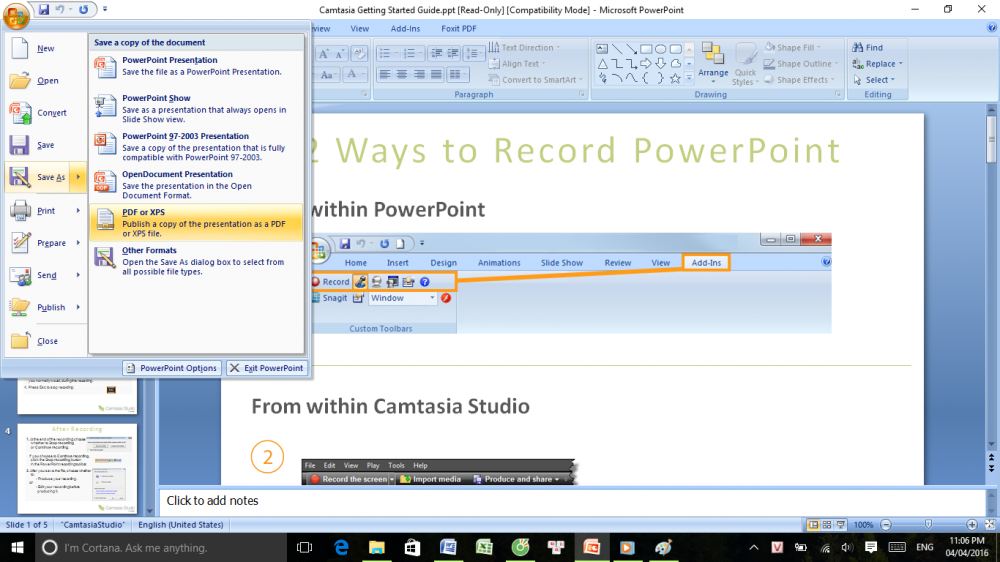The height and width of the screenshot is (562, 1000).
Task: Open the View ribbon tab
Action: 360,29
